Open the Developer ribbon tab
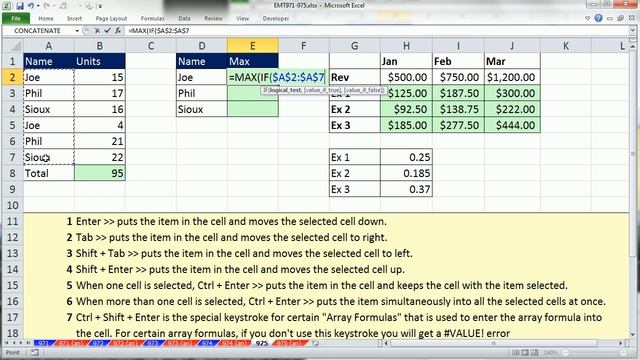This screenshot has height=360, width=640. tap(276, 18)
